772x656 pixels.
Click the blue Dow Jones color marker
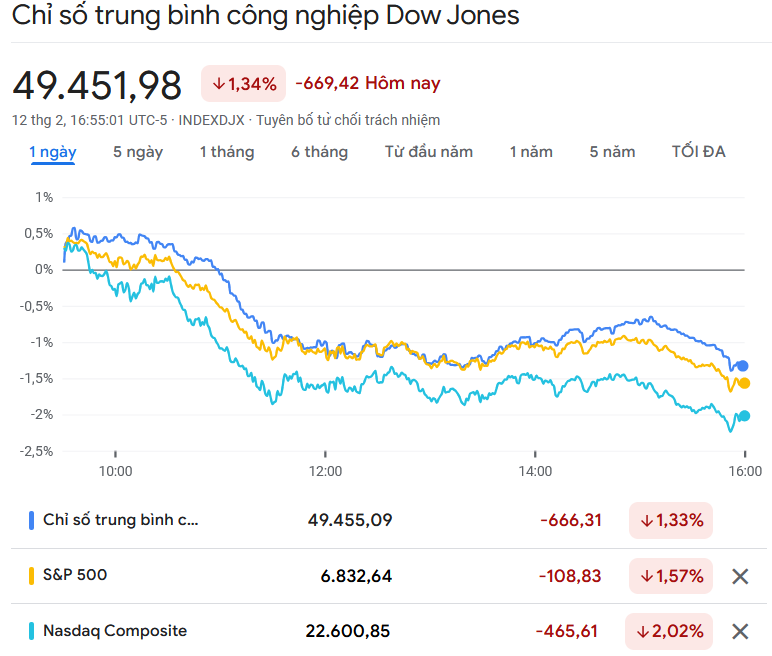click(33, 520)
